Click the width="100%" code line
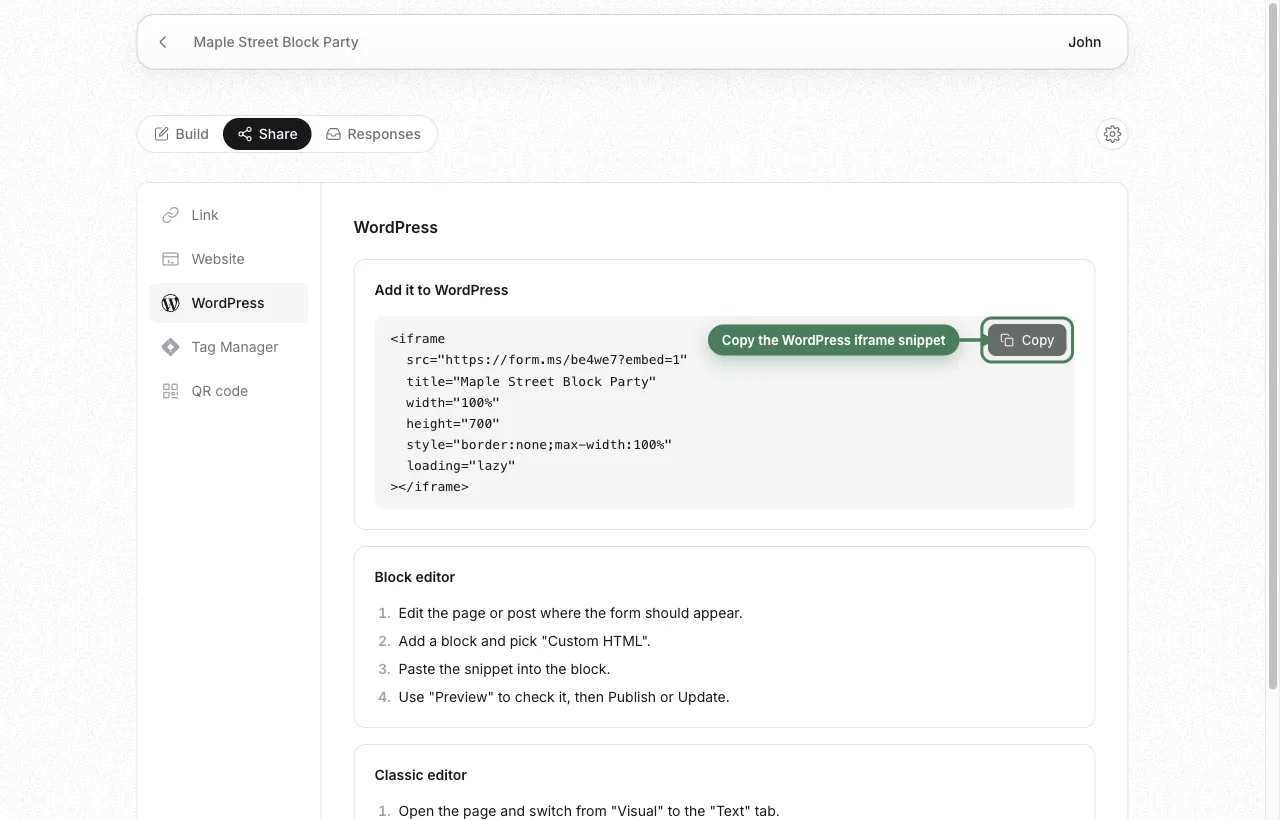 pos(453,402)
